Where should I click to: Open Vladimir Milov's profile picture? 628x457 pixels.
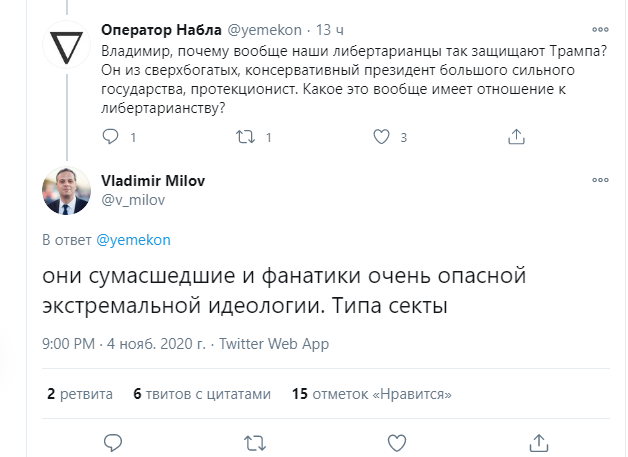pyautogui.click(x=66, y=188)
